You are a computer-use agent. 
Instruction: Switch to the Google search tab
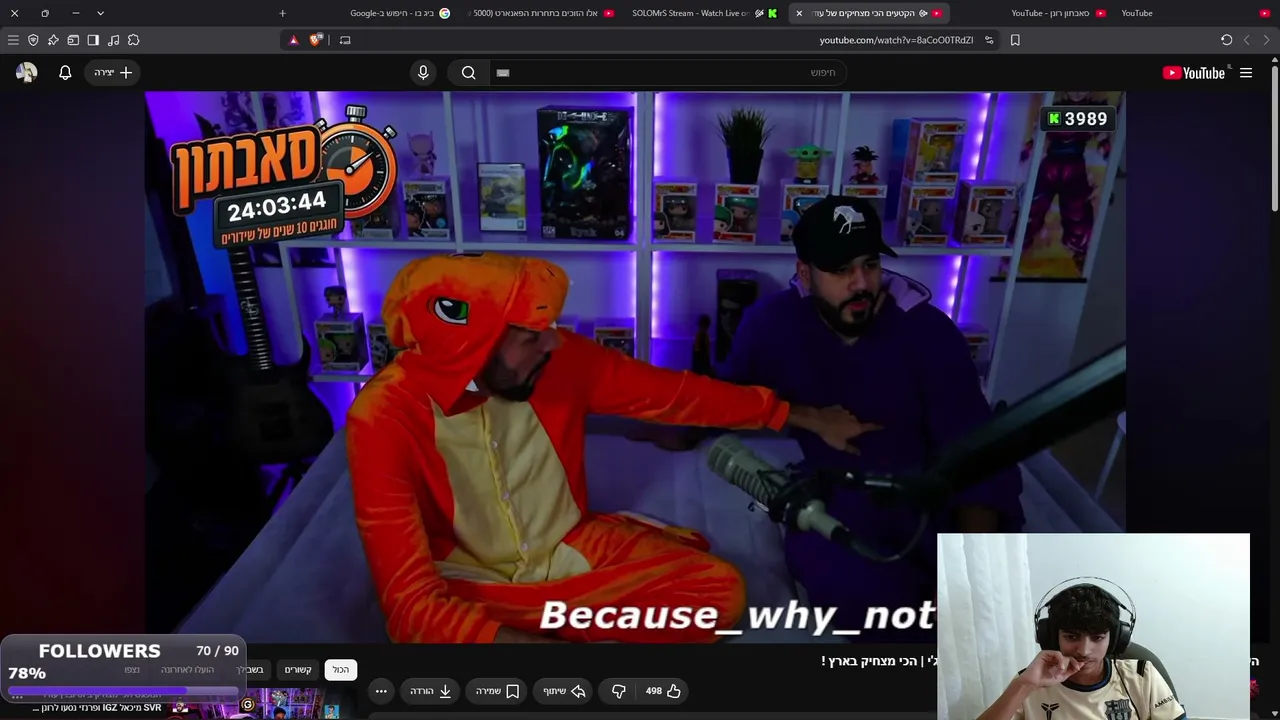click(x=400, y=13)
